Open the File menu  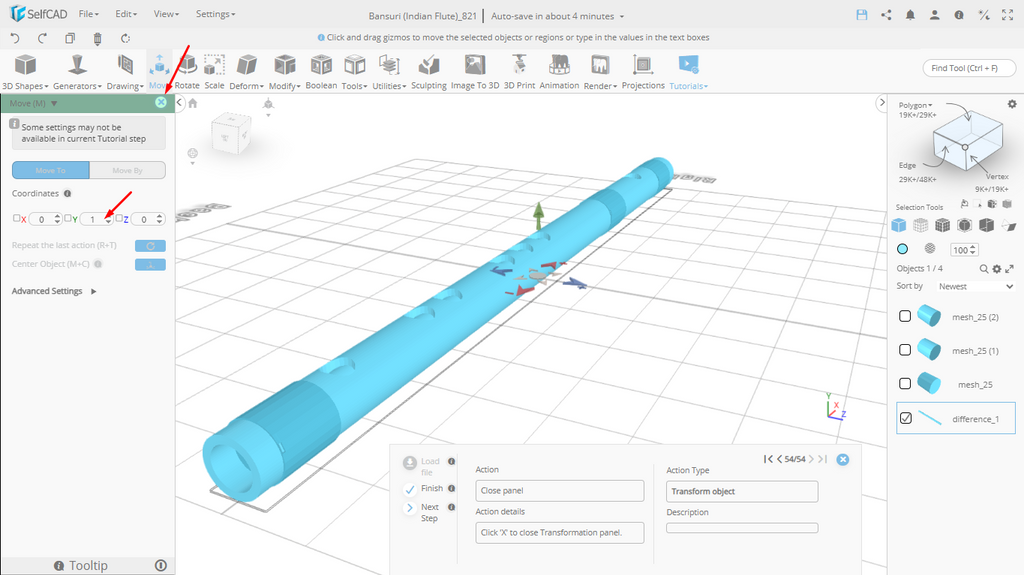coord(88,15)
